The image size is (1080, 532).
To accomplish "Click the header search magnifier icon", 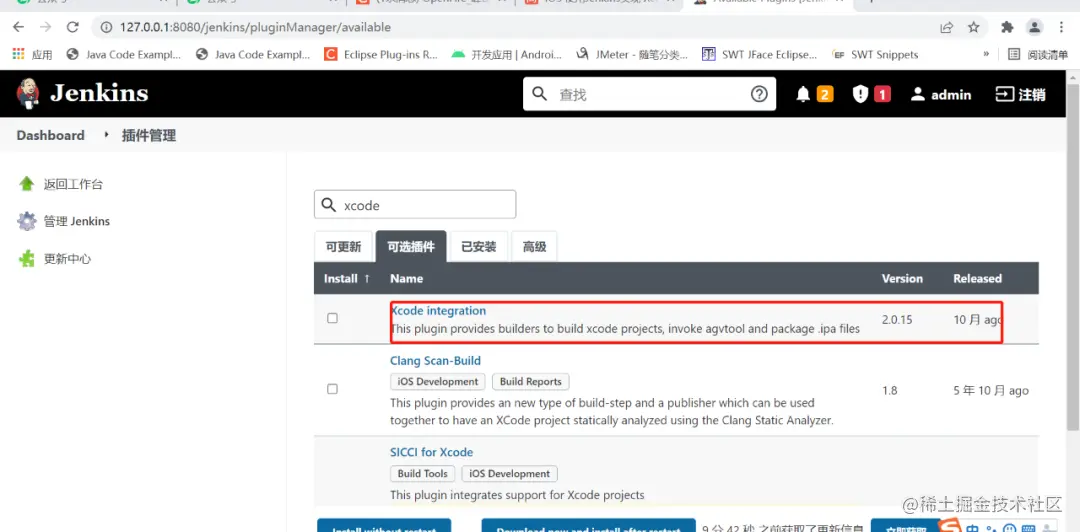I will click(x=540, y=94).
